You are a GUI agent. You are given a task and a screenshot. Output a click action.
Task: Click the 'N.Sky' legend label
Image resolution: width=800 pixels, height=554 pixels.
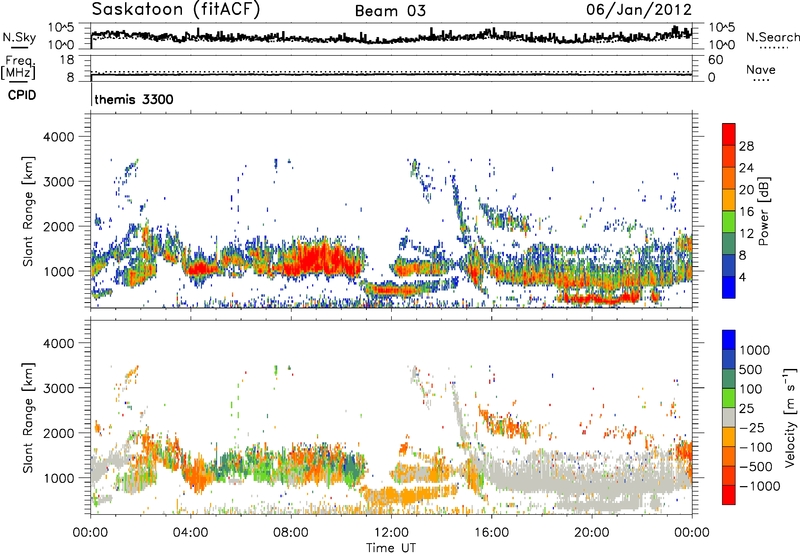(x=19, y=37)
